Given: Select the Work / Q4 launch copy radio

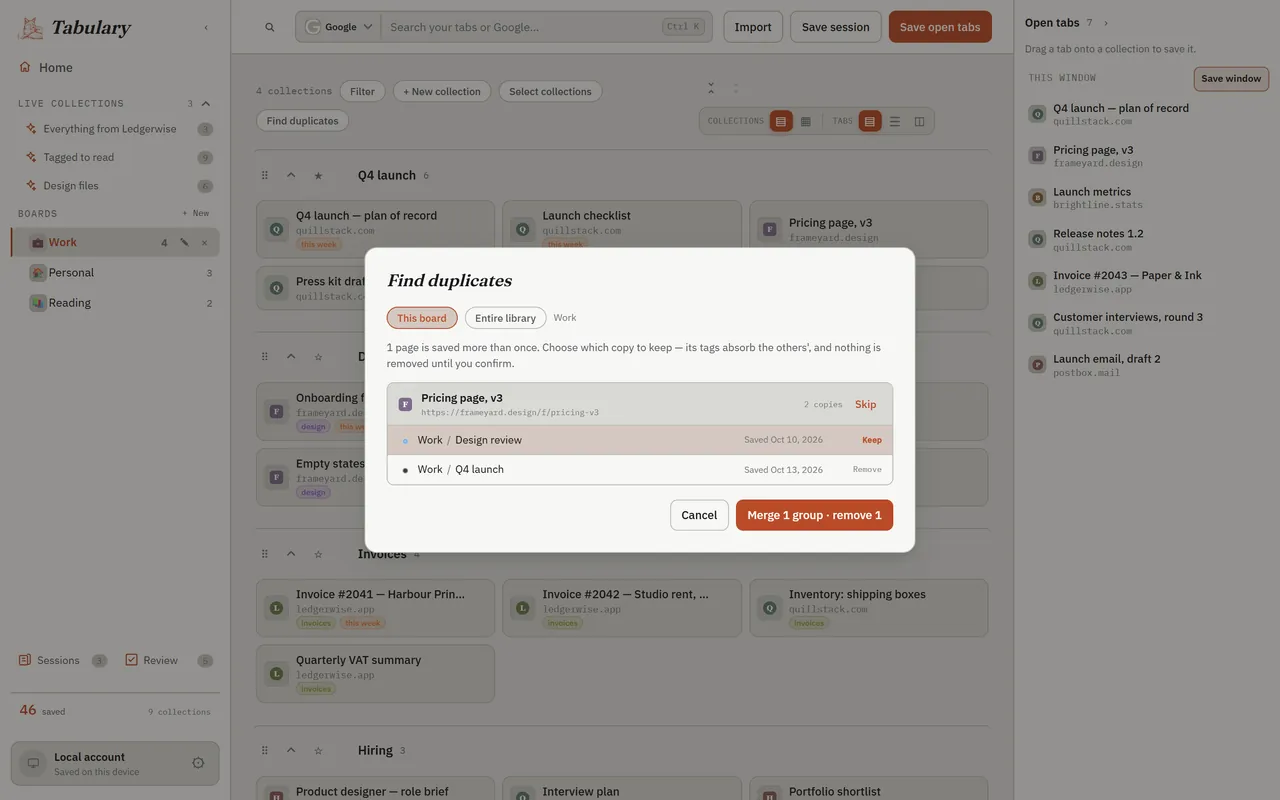Looking at the screenshot, I should click(x=405, y=470).
